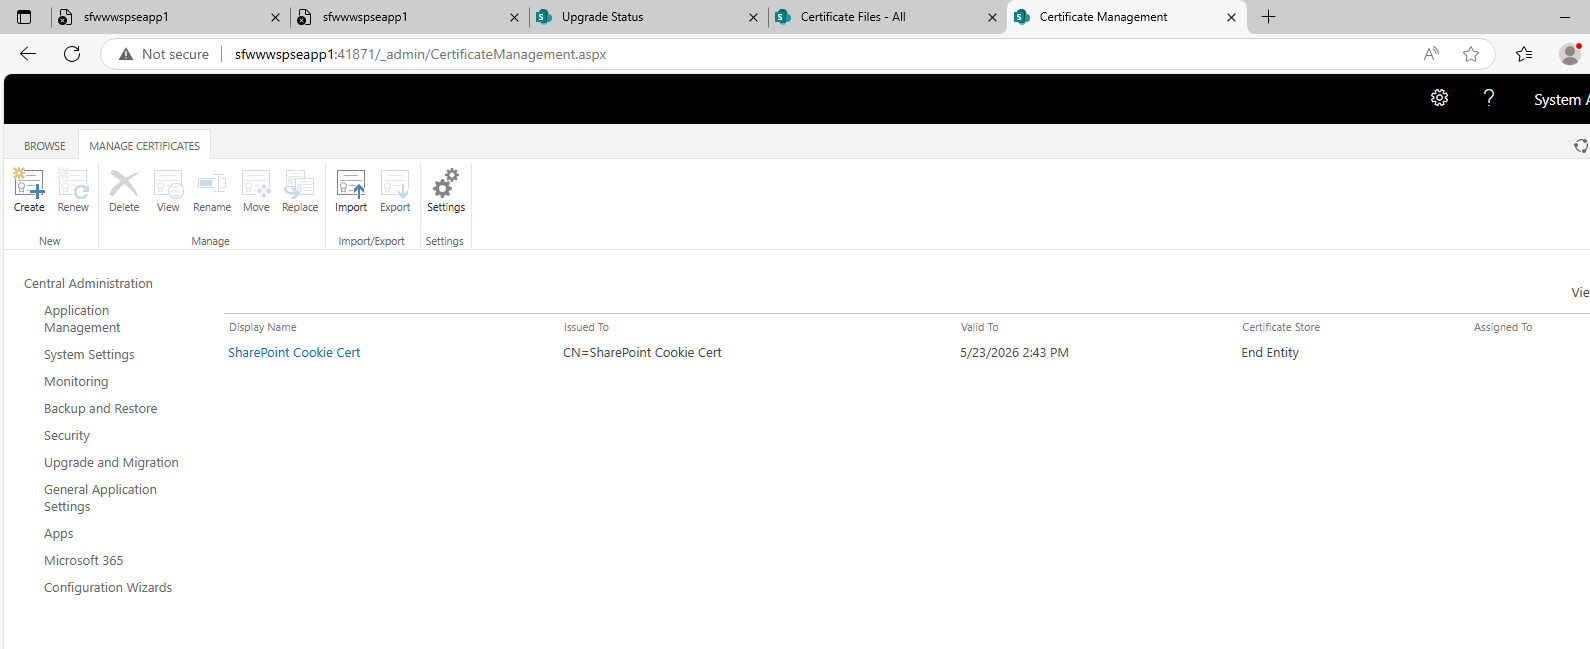Click the Not secure warning icon
1590x649 pixels.
[126, 54]
